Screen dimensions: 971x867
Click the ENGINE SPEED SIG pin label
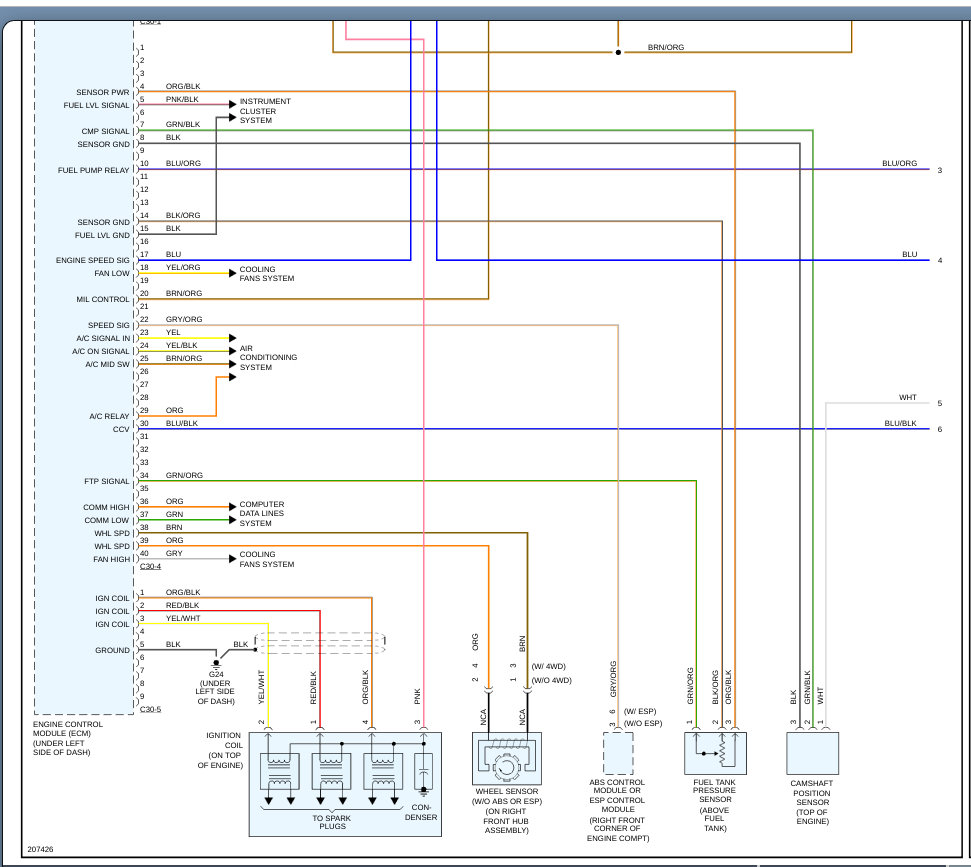tap(93, 260)
